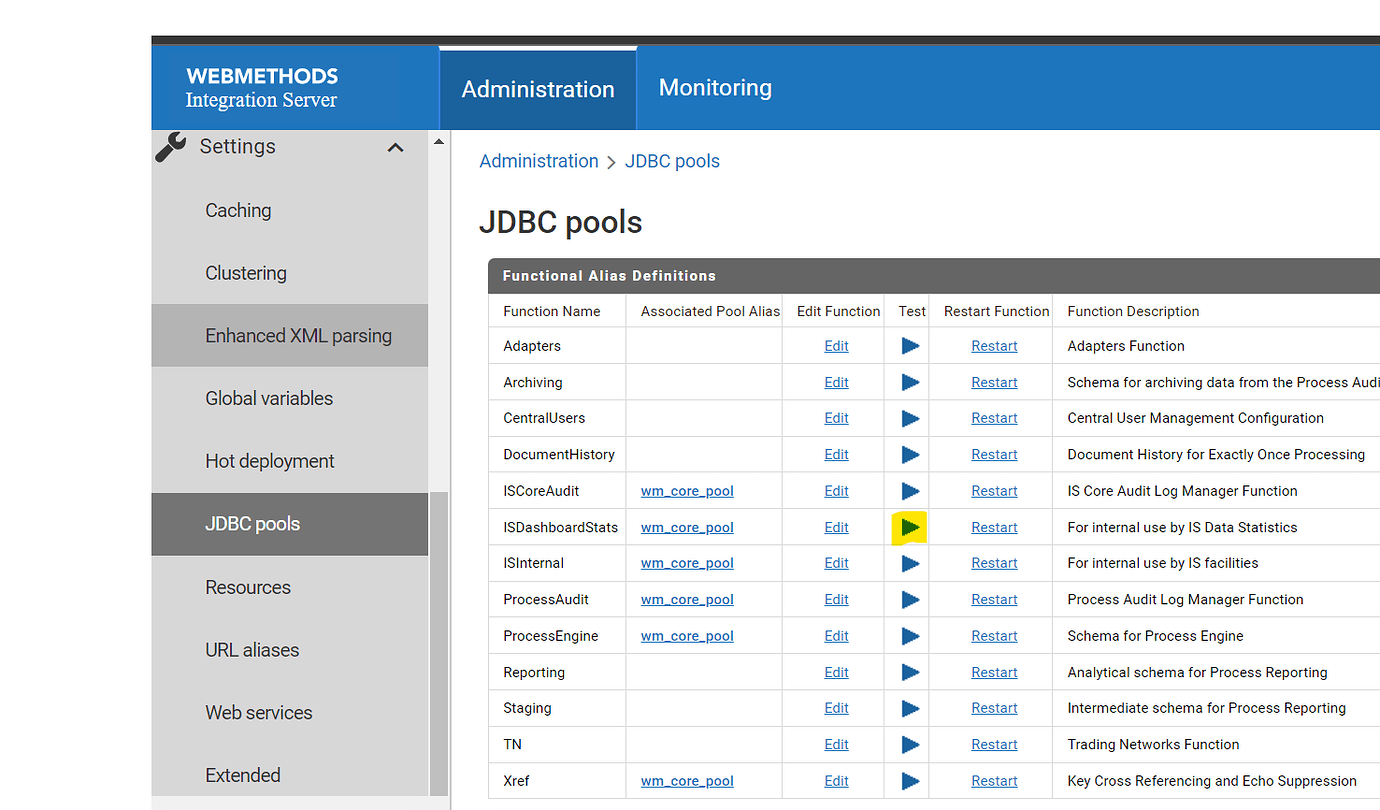The height and width of the screenshot is (810, 1380).
Task: Click the sidebar scroll up arrow
Action: (438, 142)
